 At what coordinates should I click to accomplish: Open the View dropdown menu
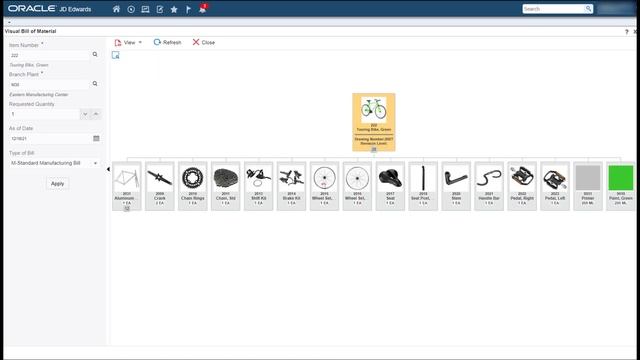128,42
